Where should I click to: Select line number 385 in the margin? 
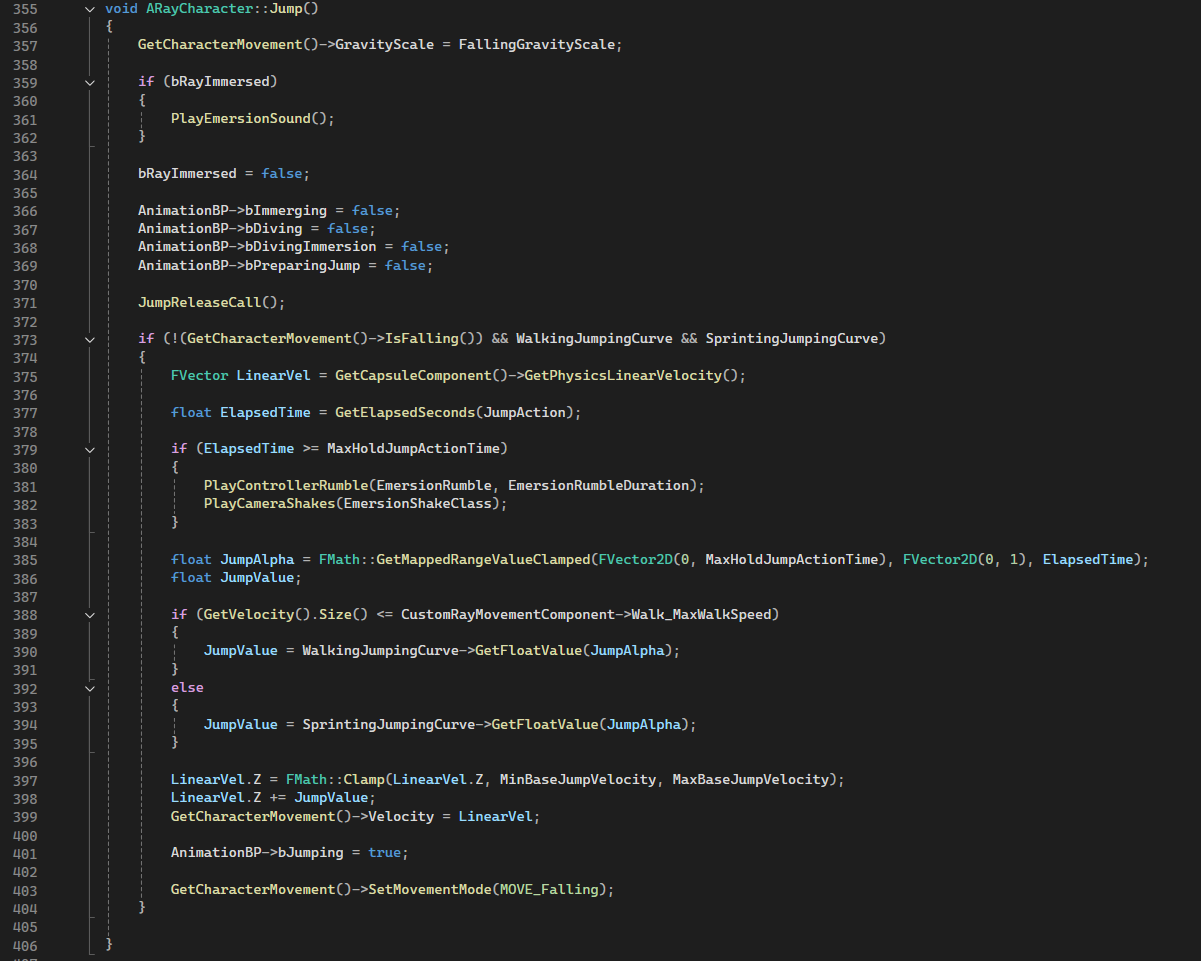(25, 560)
